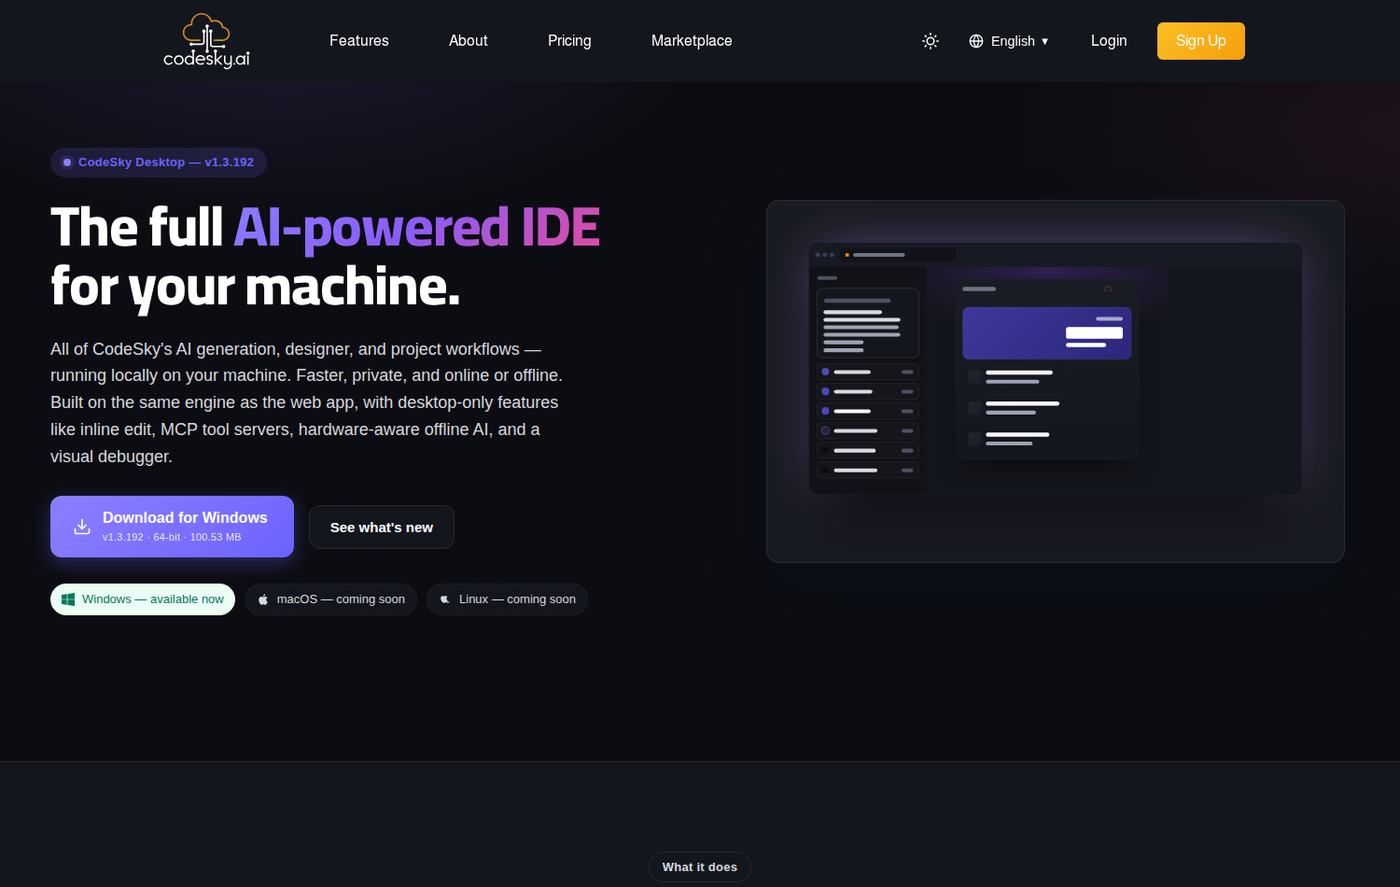The image size is (1400, 887).
Task: Select macOS — coming soon pill
Action: [x=331, y=599]
